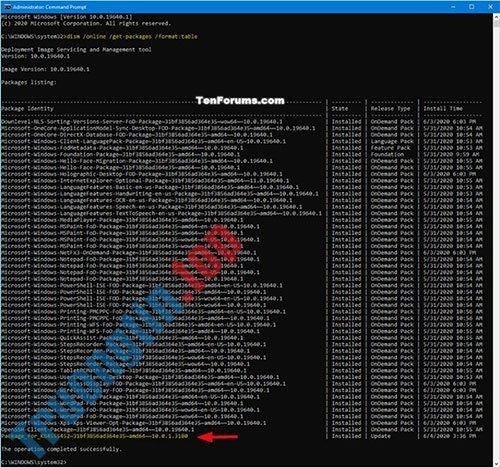This screenshot has height=467, width=500.
Task: Click the Update release type cell
Action: pyautogui.click(x=380, y=436)
